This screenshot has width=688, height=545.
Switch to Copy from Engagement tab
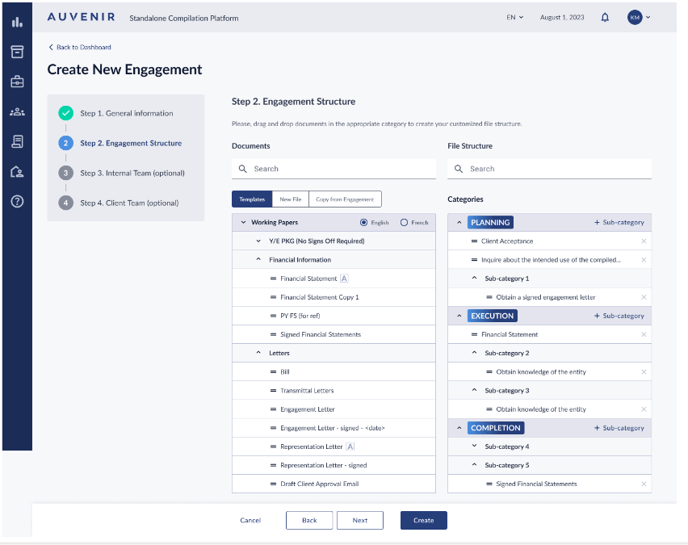tap(345, 199)
